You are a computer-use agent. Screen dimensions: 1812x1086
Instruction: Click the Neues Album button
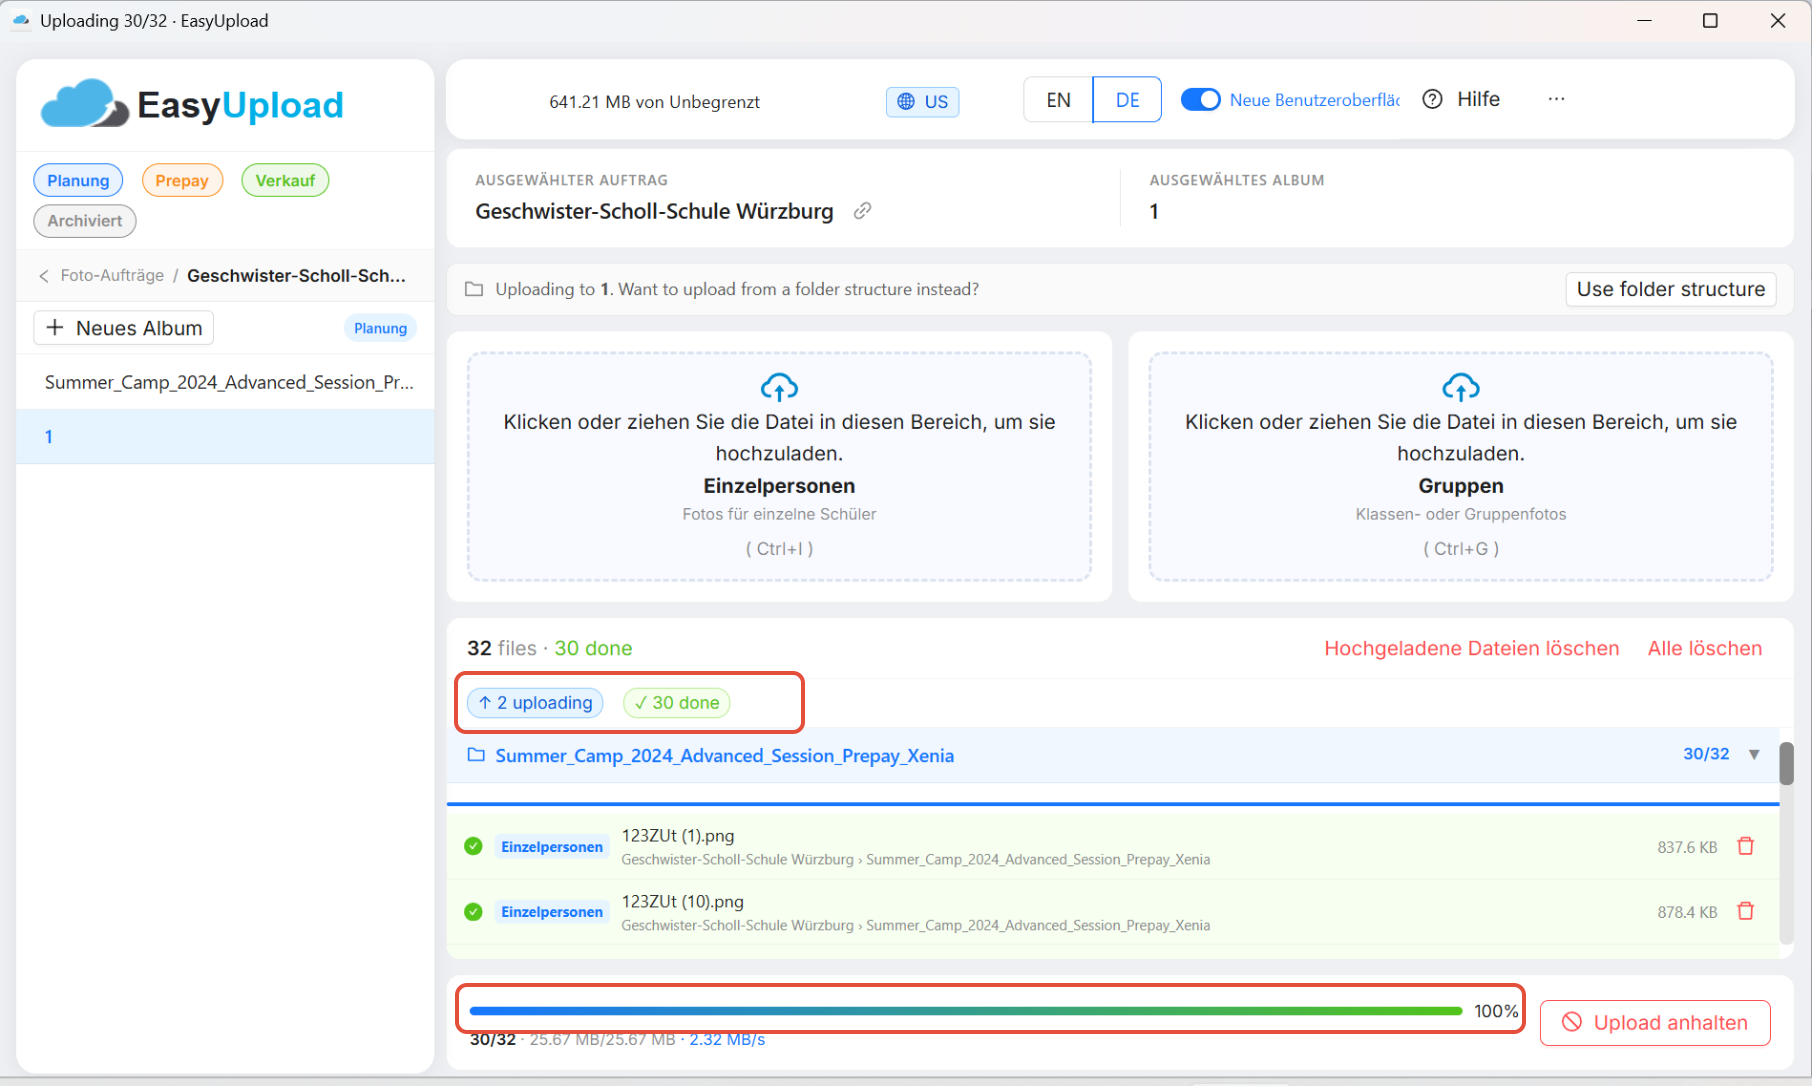tap(124, 328)
